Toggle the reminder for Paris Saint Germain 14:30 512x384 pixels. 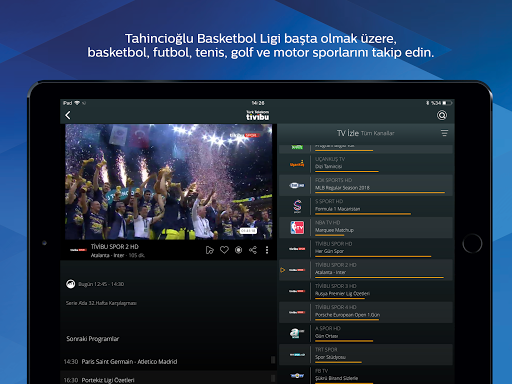[273, 360]
